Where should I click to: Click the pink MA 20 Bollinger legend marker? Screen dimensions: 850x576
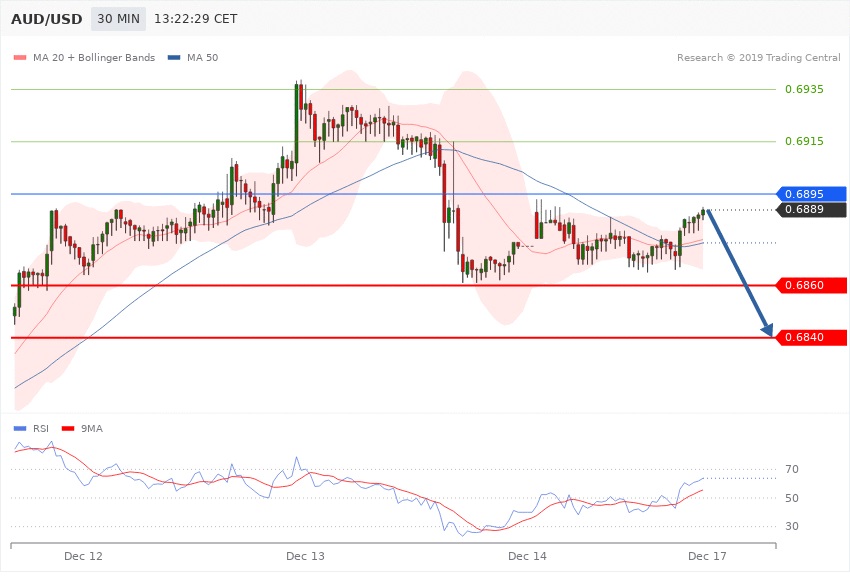tap(20, 58)
